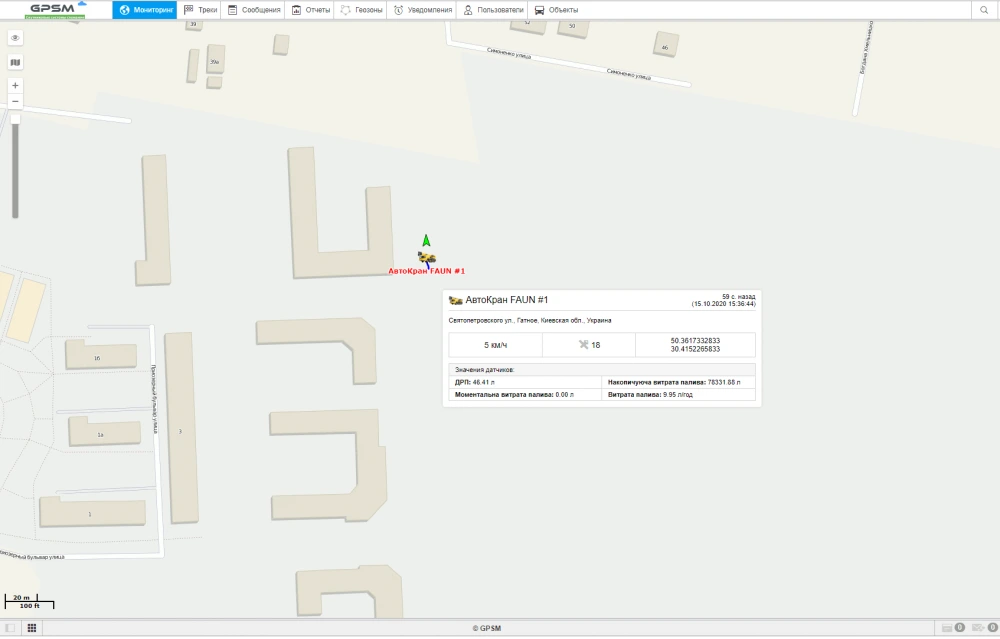Open the Объекты section
Viewport: 1000px width, 639px height.
pos(556,10)
